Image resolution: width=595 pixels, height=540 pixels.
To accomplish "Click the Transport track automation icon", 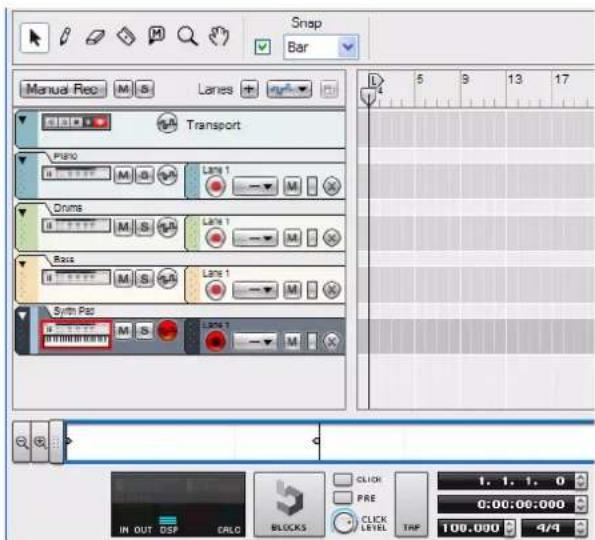I will pyautogui.click(x=167, y=124).
